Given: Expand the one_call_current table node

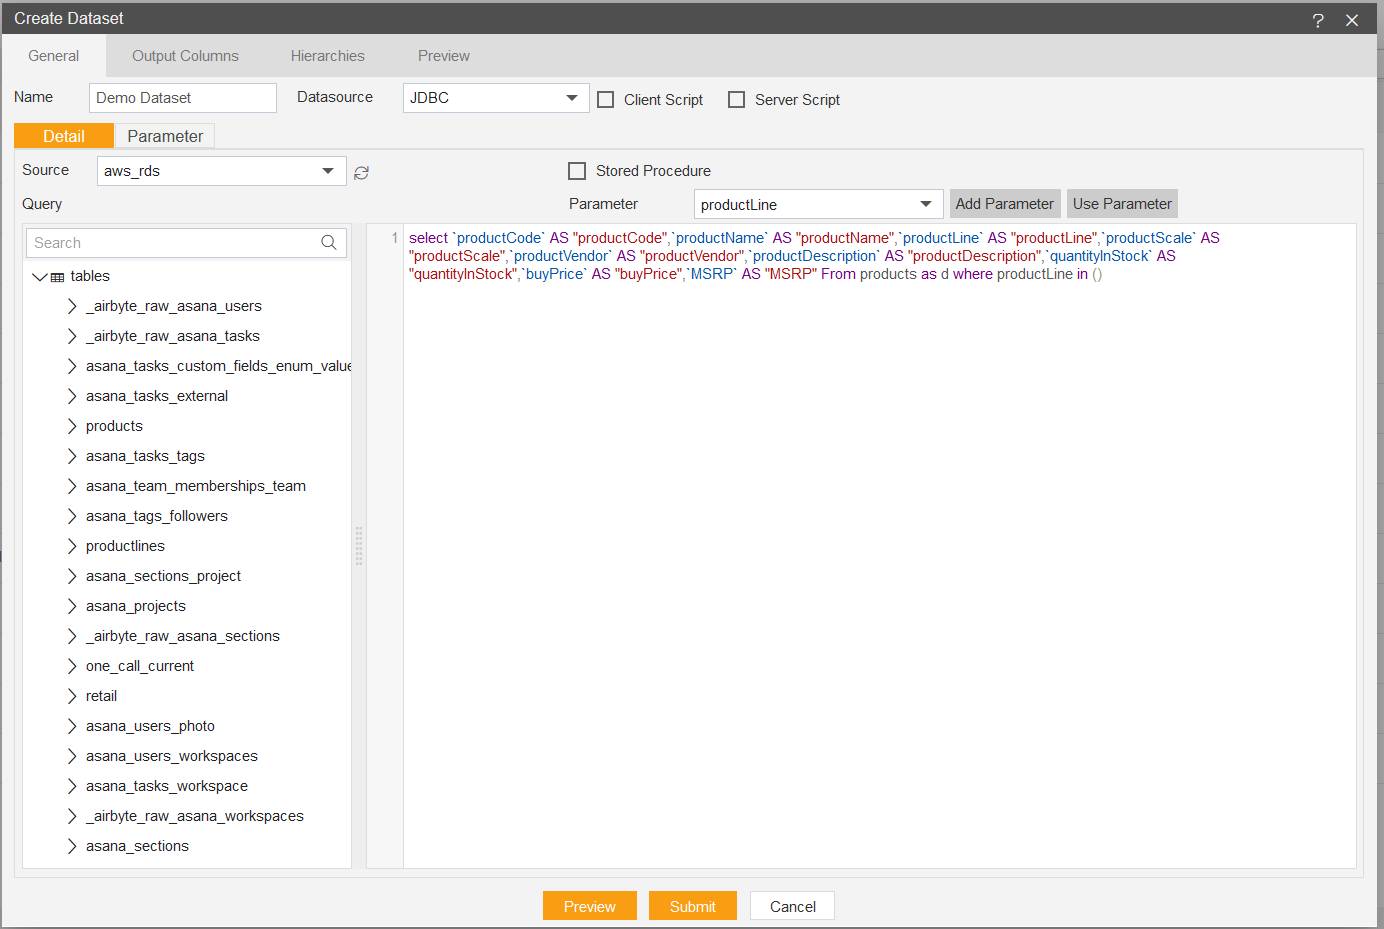Looking at the screenshot, I should (x=72, y=666).
